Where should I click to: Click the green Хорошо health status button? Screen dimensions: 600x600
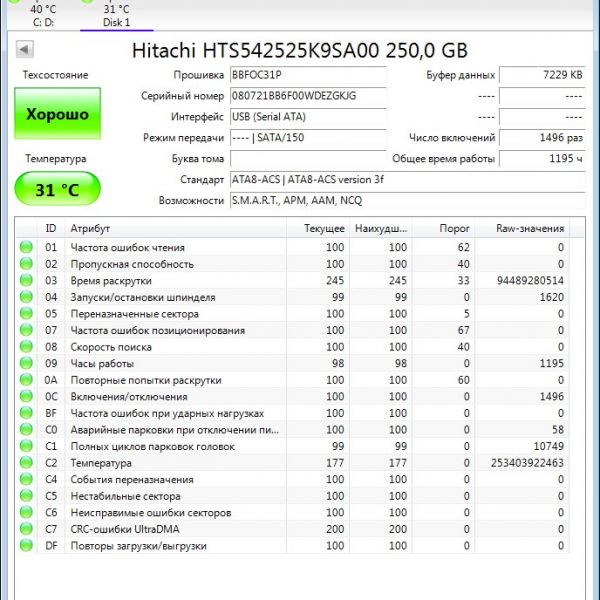57,113
